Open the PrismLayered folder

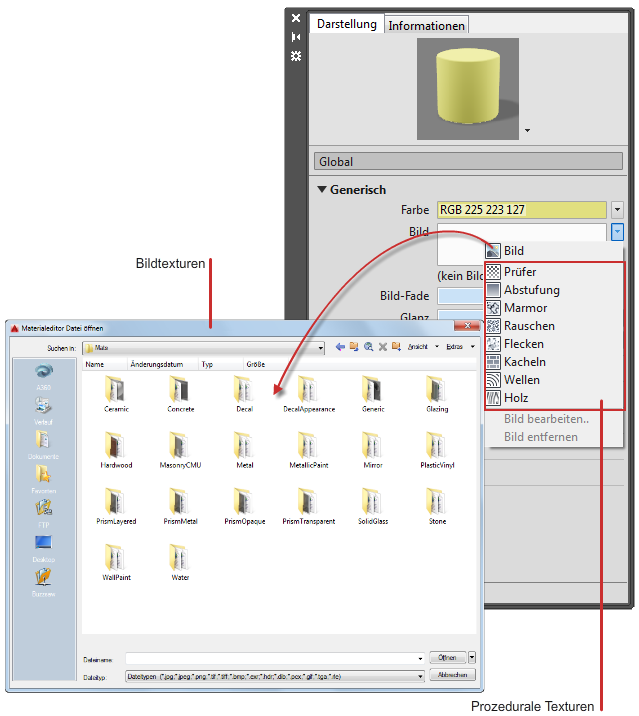(116, 506)
